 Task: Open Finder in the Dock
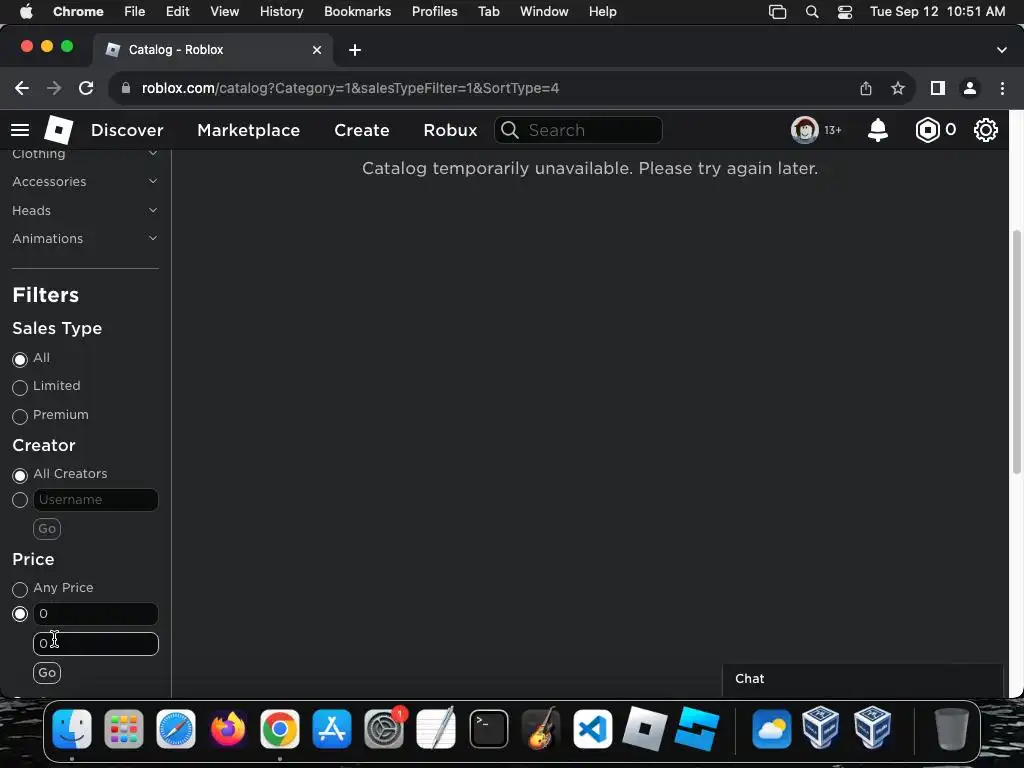pos(72,729)
